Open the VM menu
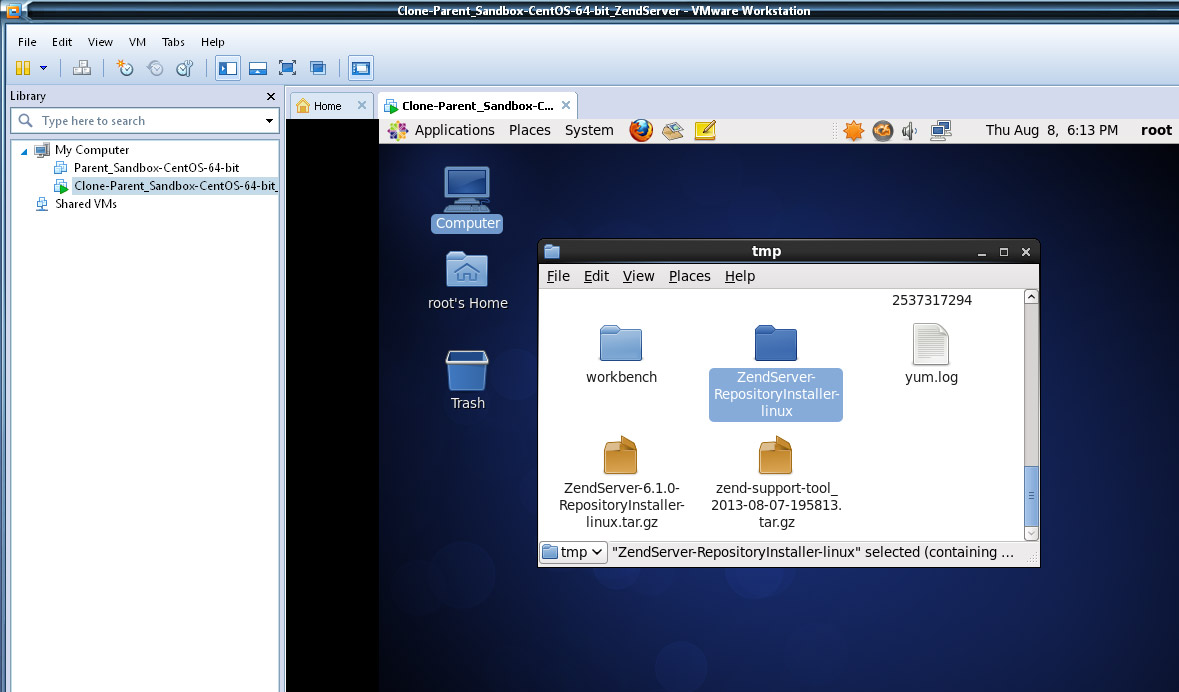Screen dimensions: 1179x692 pyautogui.click(x=137, y=42)
